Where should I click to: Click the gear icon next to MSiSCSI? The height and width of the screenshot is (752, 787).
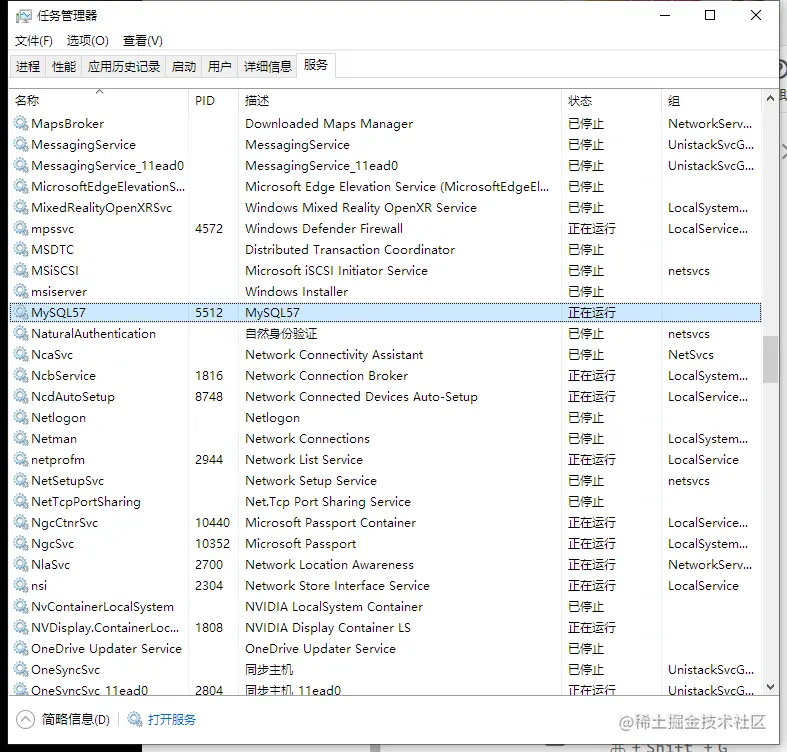pyautogui.click(x=21, y=271)
